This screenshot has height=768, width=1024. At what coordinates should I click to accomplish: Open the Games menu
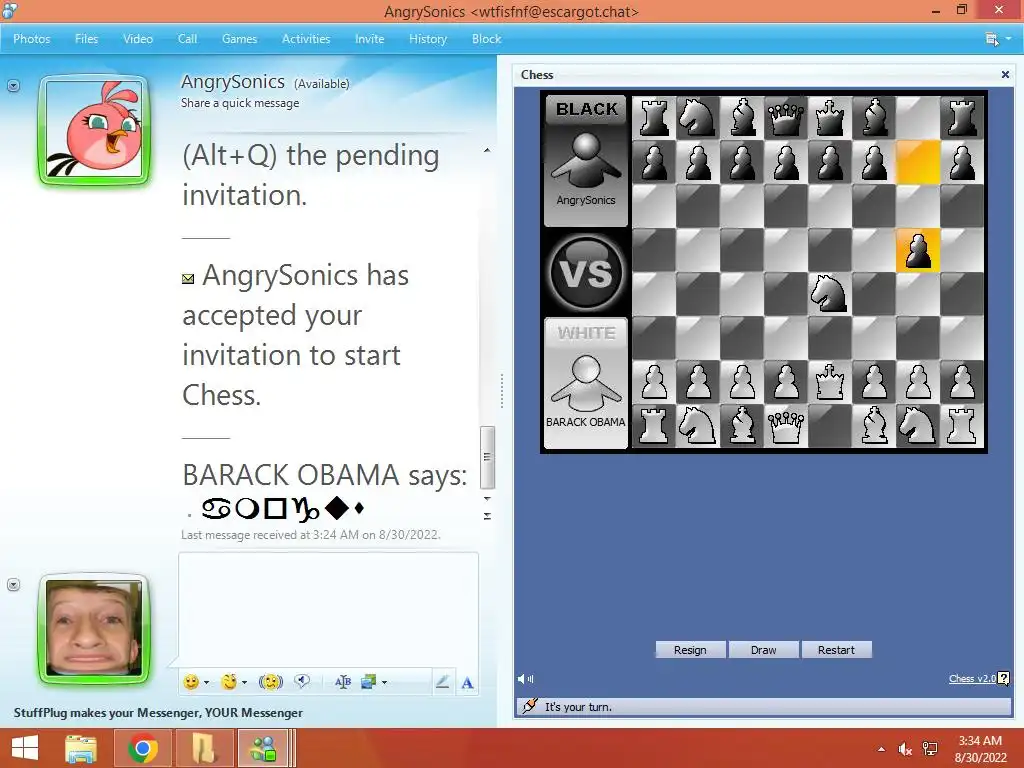(239, 39)
